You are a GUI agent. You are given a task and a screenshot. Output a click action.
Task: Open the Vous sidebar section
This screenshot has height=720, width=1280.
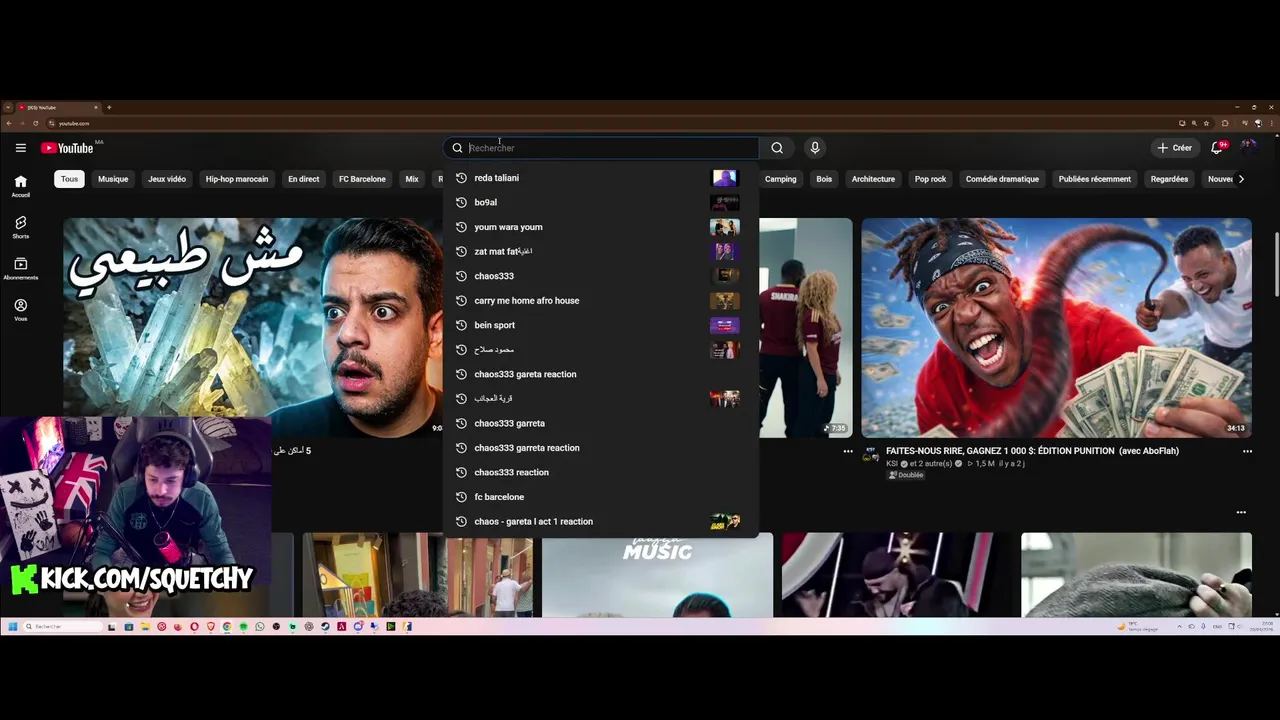pyautogui.click(x=20, y=310)
